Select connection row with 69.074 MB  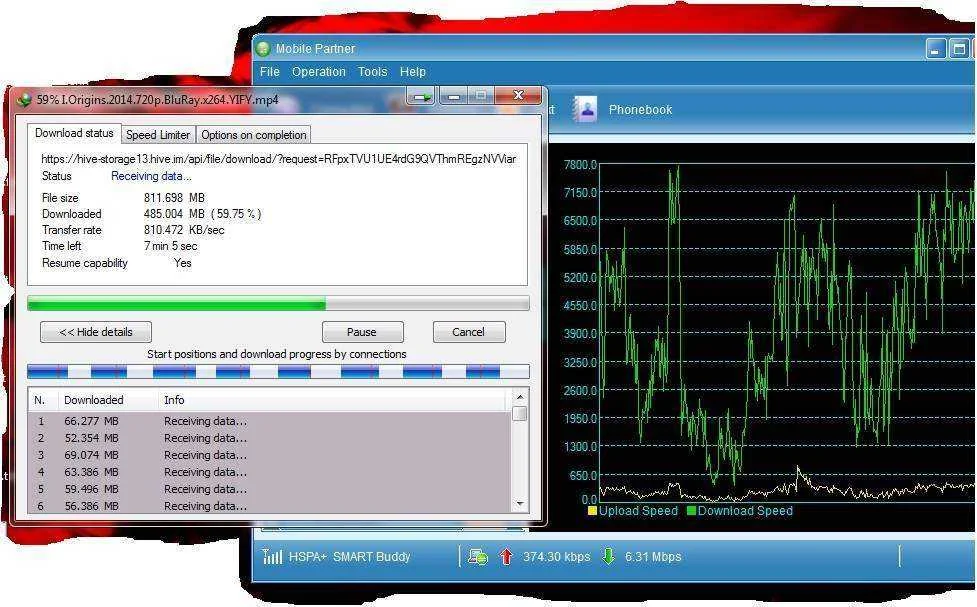point(269,455)
